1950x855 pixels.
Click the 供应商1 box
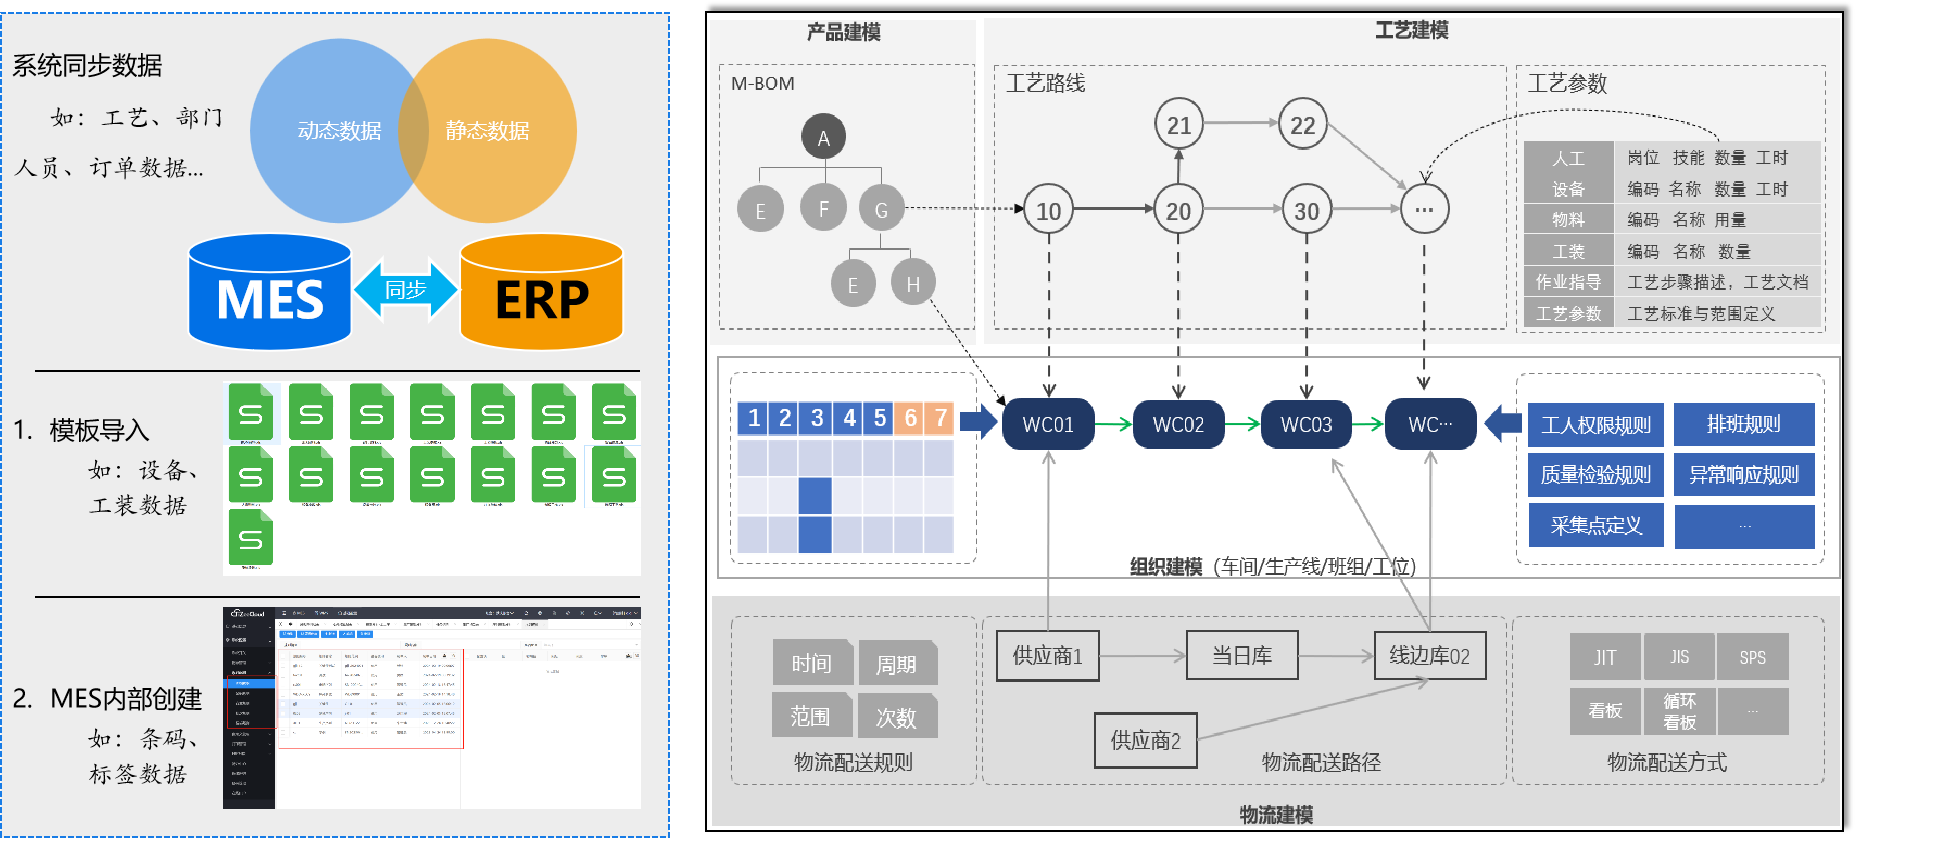[1047, 656]
